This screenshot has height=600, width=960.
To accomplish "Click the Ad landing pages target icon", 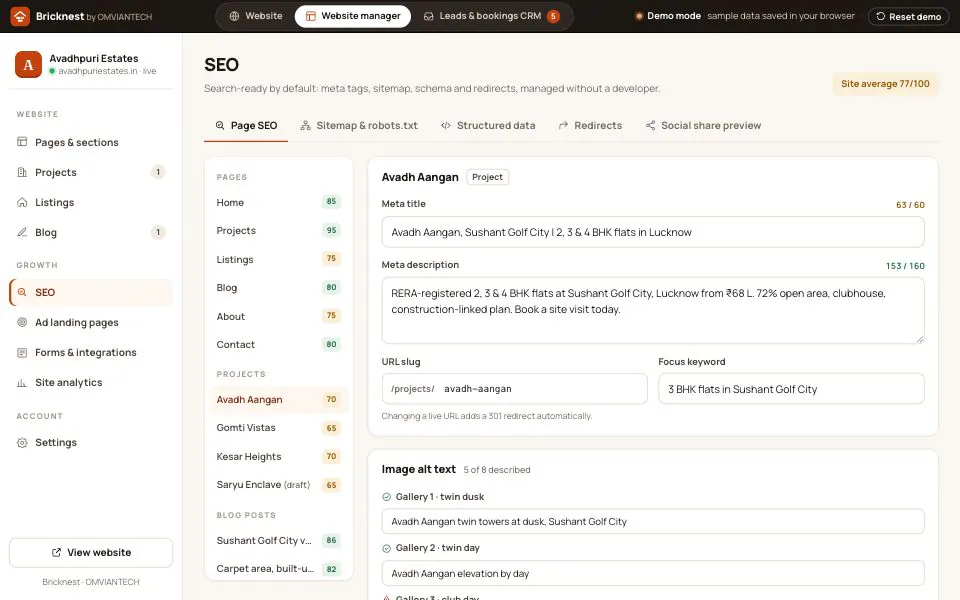I will 22,322.
